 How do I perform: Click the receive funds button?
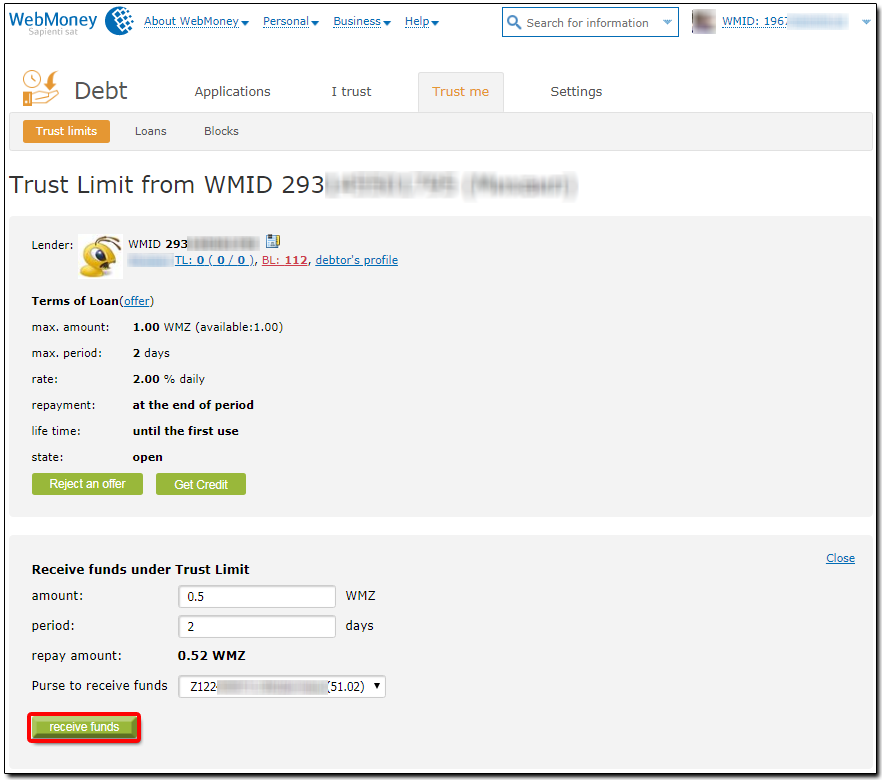click(84, 727)
